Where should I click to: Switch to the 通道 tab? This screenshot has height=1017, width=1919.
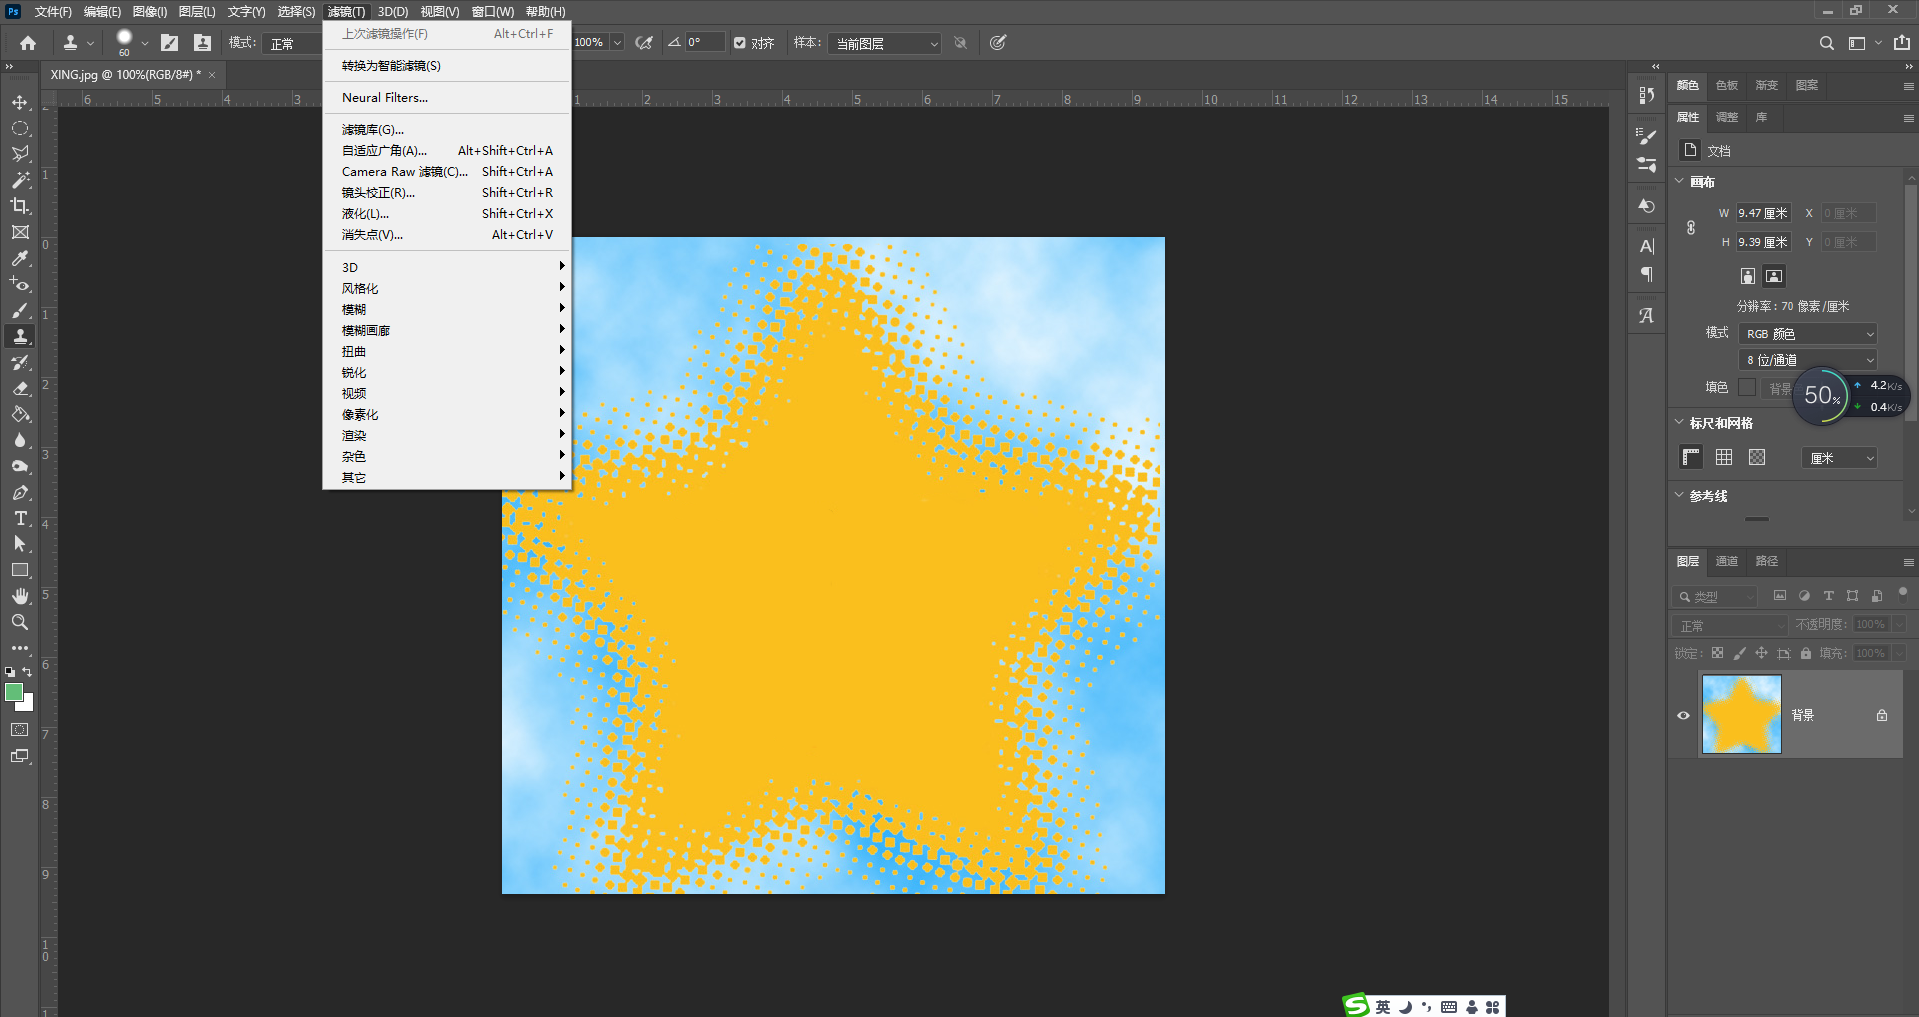1727,561
